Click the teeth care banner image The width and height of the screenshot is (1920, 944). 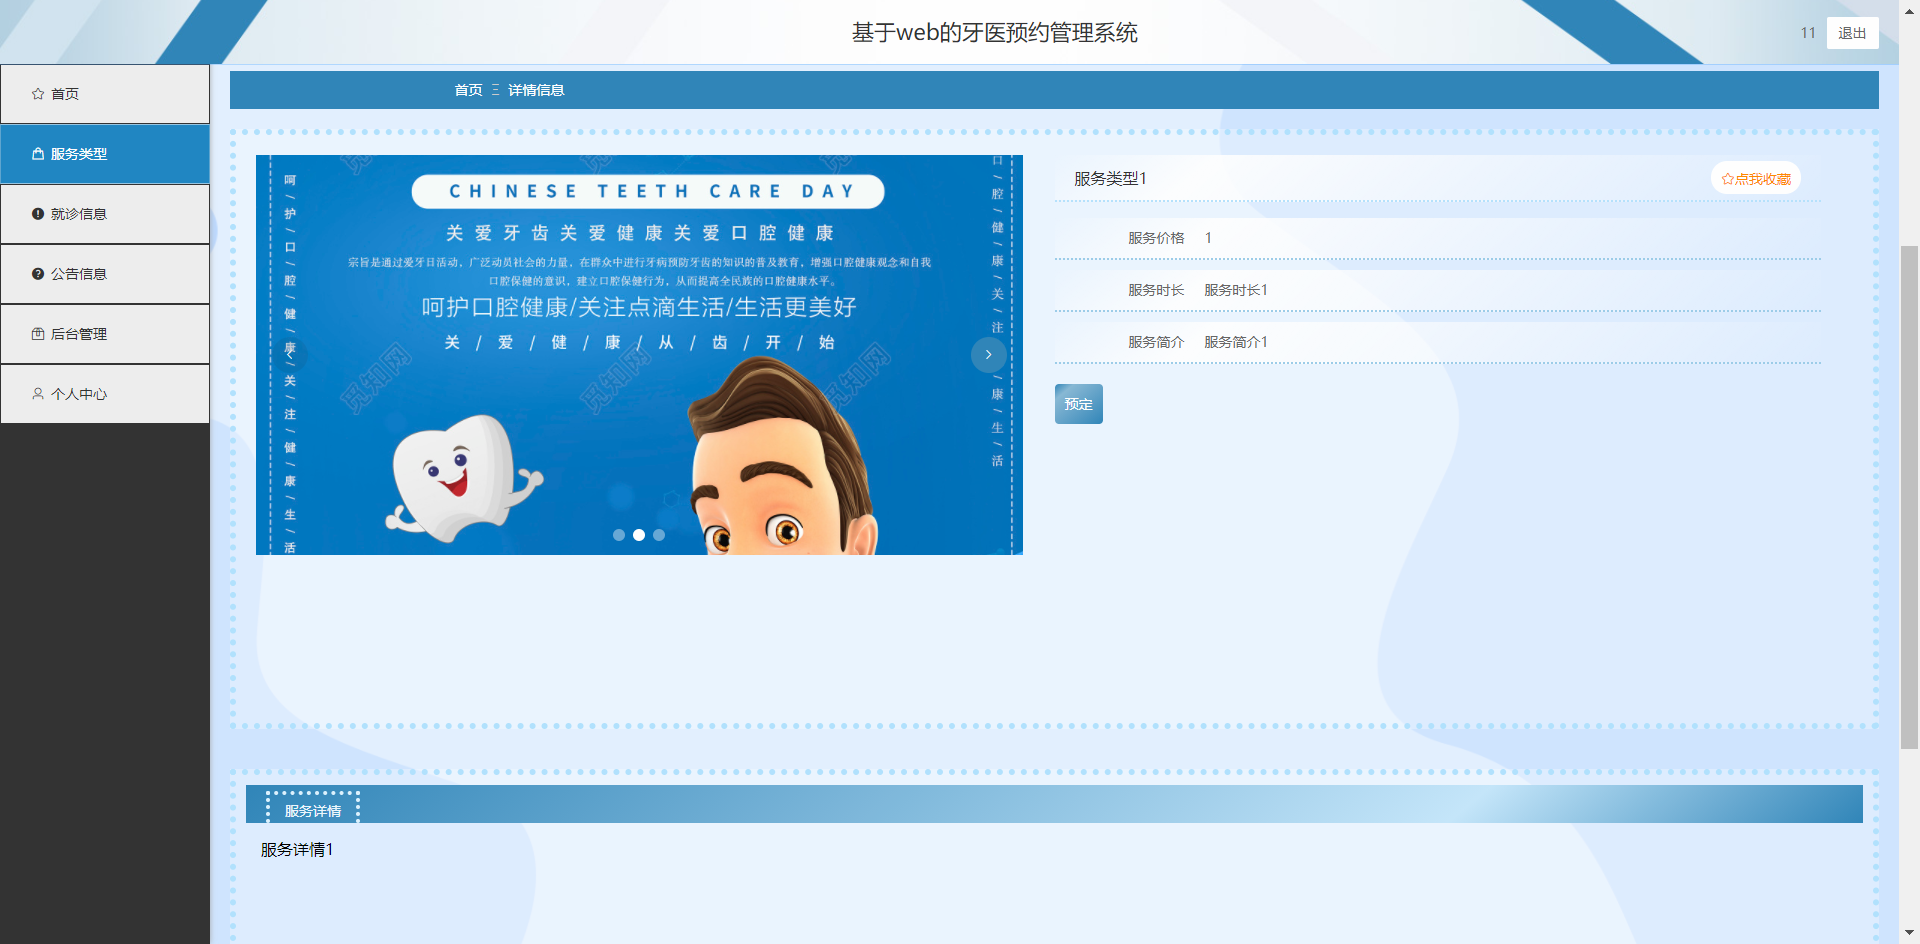pyautogui.click(x=639, y=355)
